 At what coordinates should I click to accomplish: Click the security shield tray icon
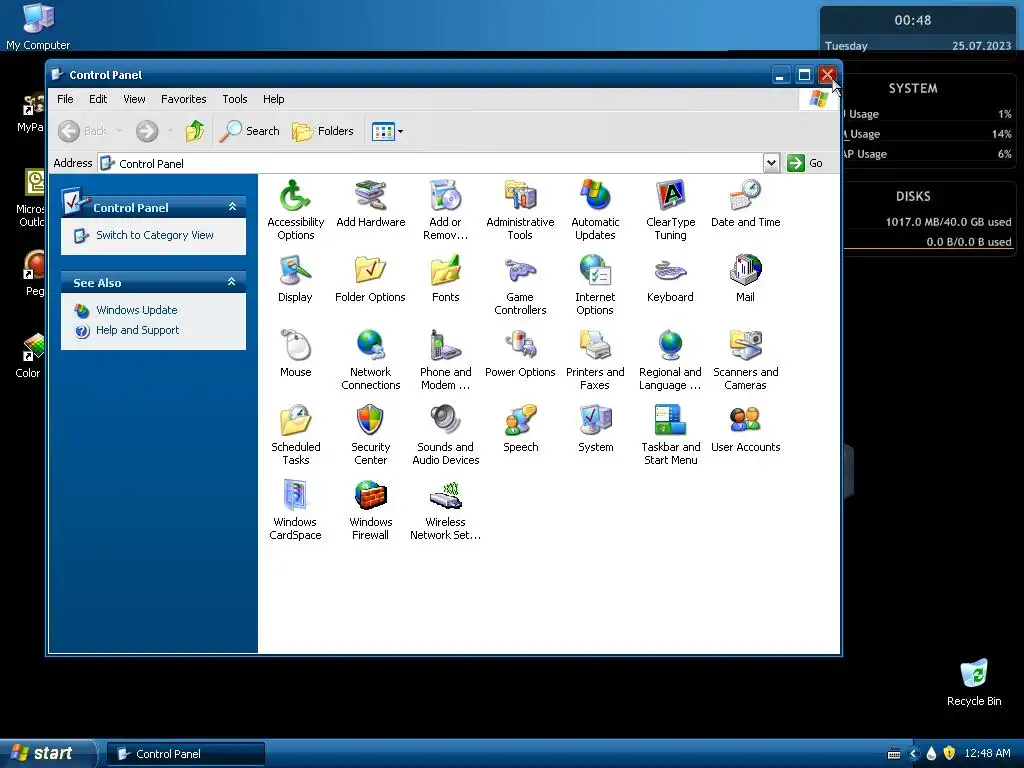click(x=949, y=754)
